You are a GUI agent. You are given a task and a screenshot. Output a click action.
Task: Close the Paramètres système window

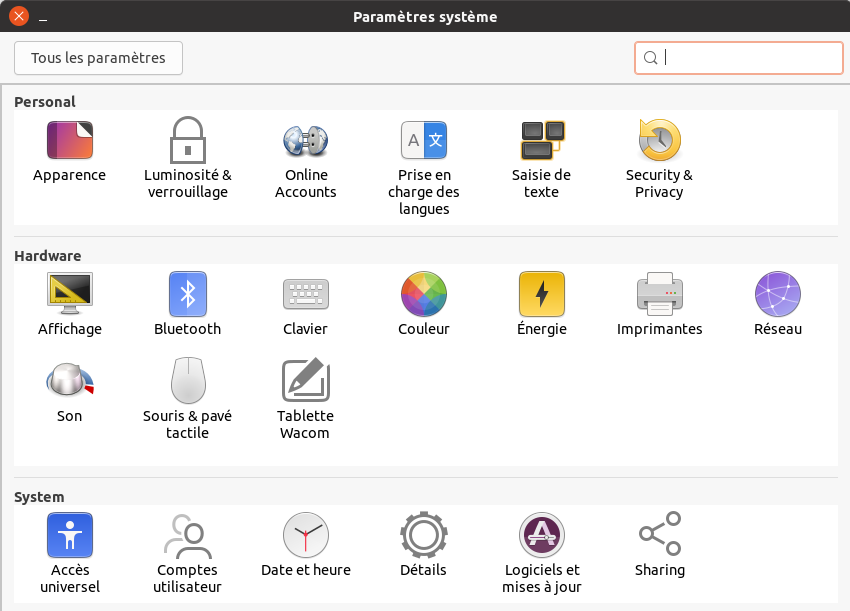18,17
